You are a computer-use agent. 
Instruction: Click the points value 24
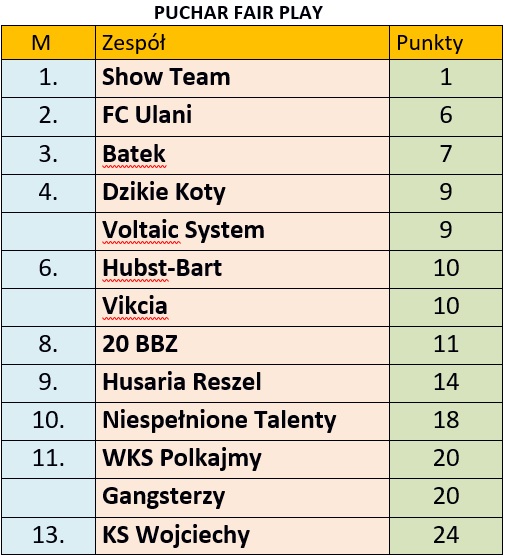coord(446,535)
